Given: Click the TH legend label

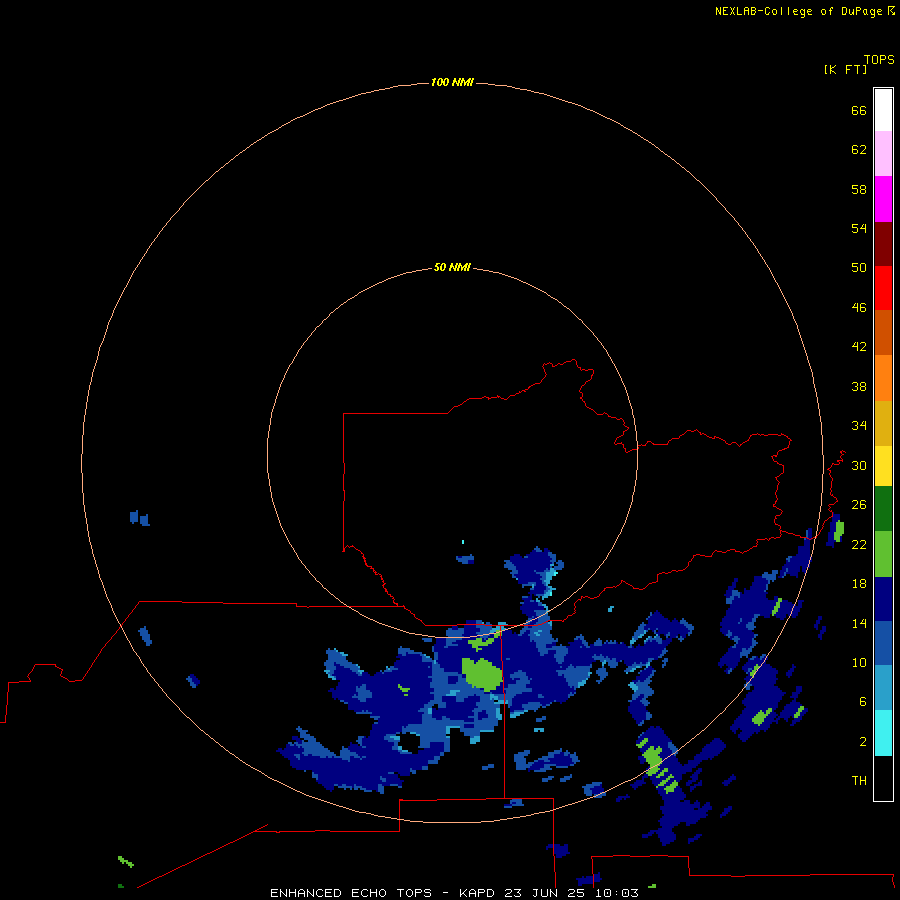Looking at the screenshot, I should click(x=859, y=780).
